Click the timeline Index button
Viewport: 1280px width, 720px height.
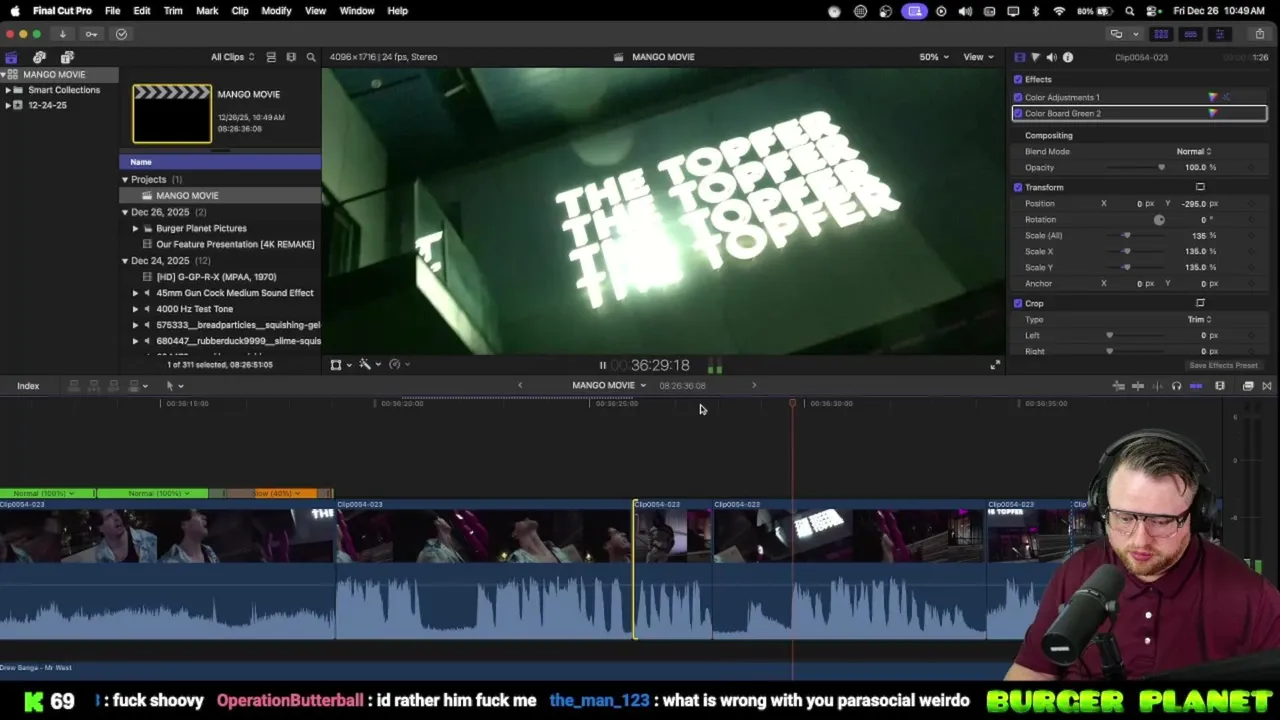point(28,386)
